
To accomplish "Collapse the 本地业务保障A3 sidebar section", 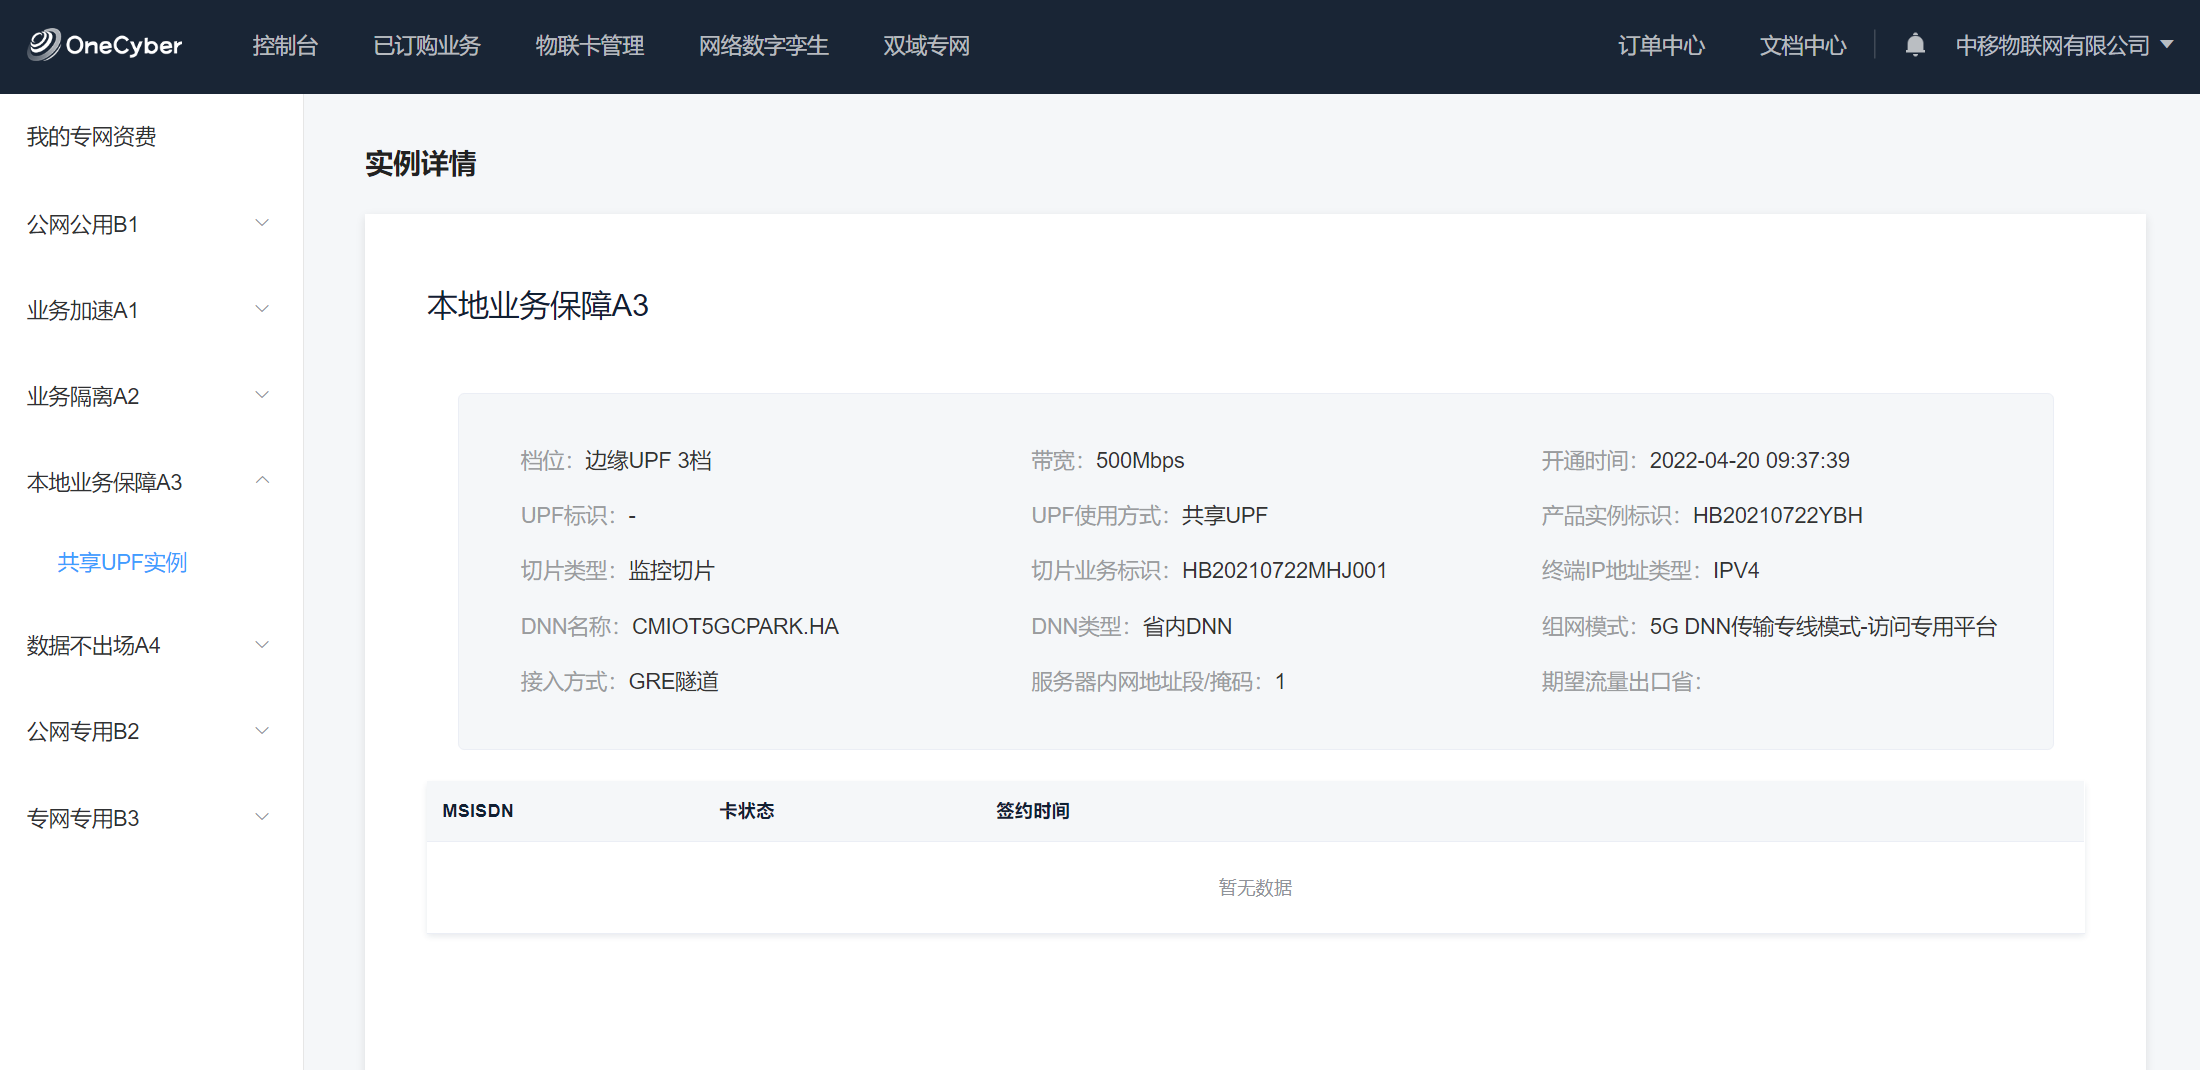I will [150, 482].
